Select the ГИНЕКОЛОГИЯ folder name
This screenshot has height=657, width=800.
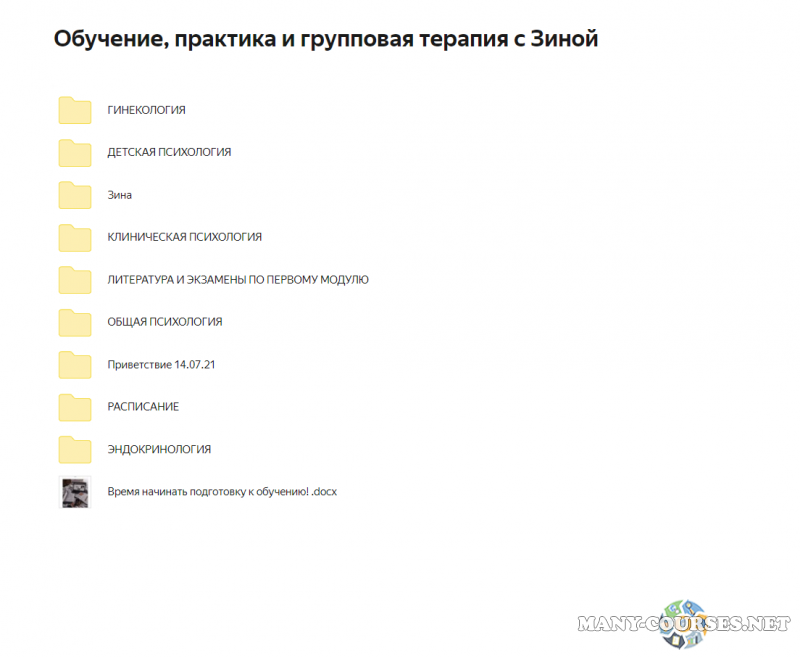tap(146, 110)
